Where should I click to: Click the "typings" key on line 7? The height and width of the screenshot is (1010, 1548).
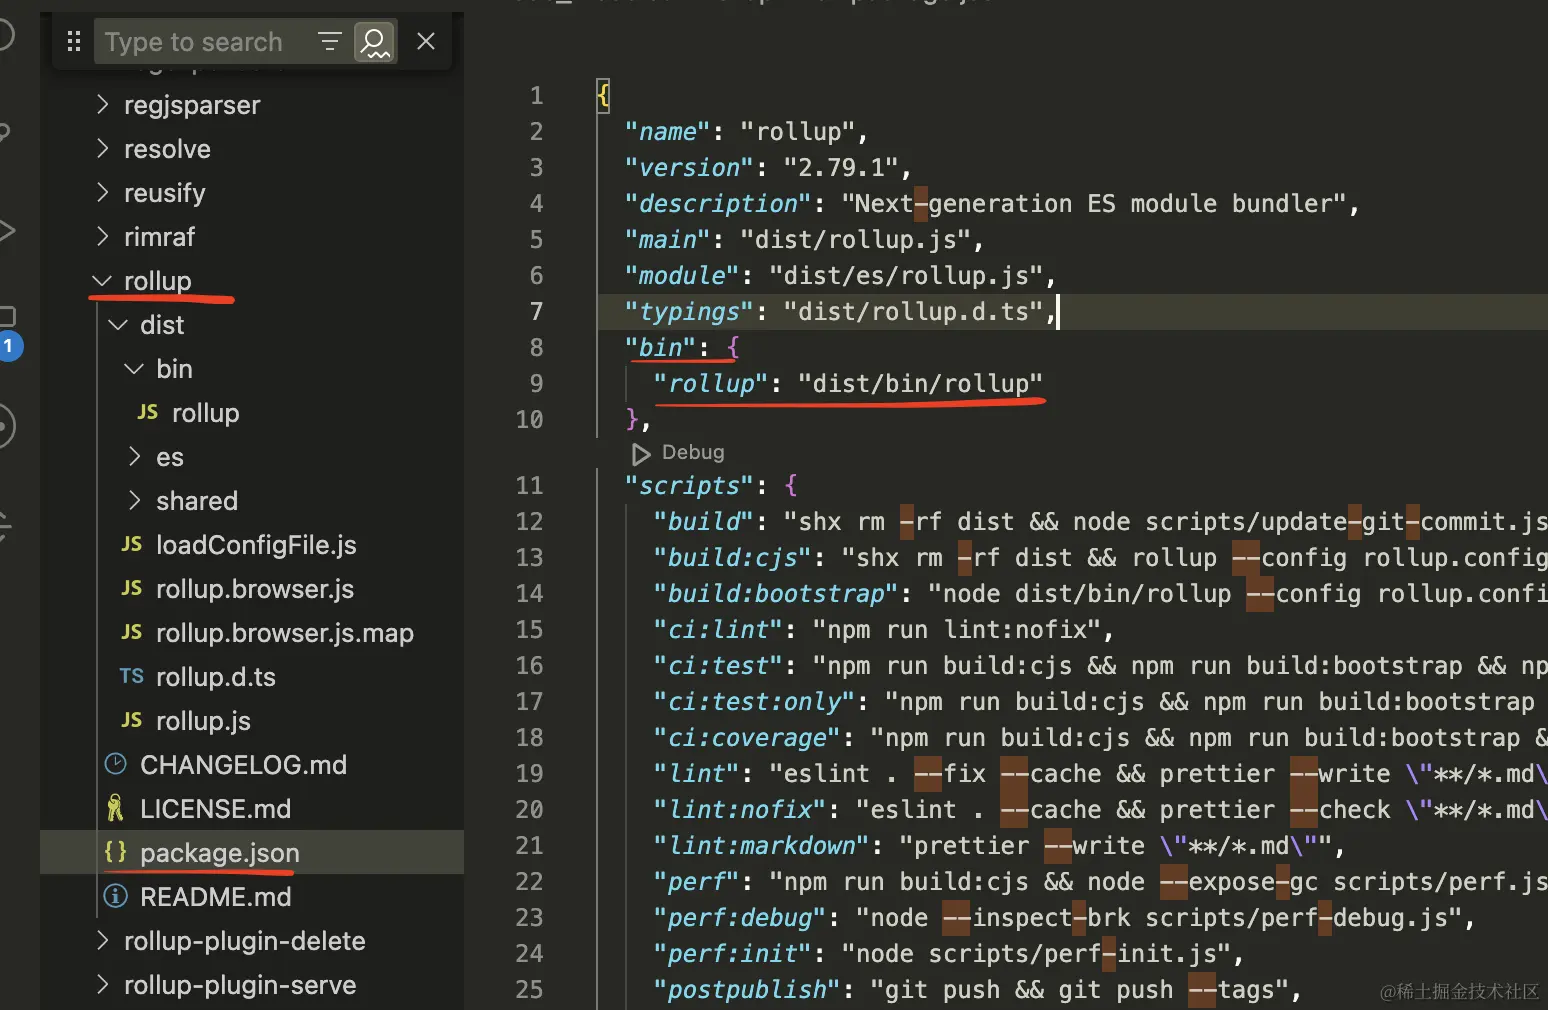(x=689, y=311)
